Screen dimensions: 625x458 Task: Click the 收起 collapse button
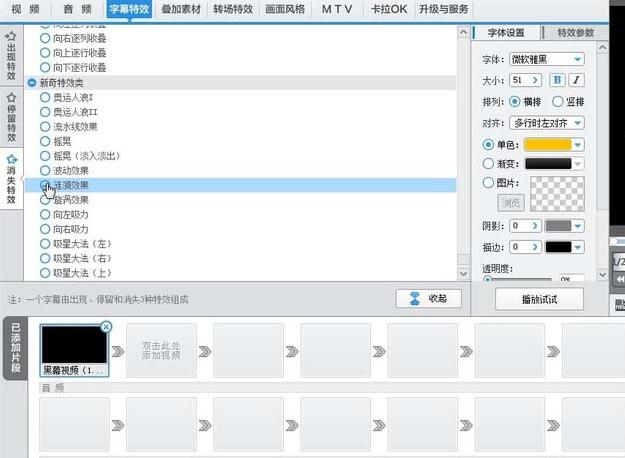click(x=428, y=298)
